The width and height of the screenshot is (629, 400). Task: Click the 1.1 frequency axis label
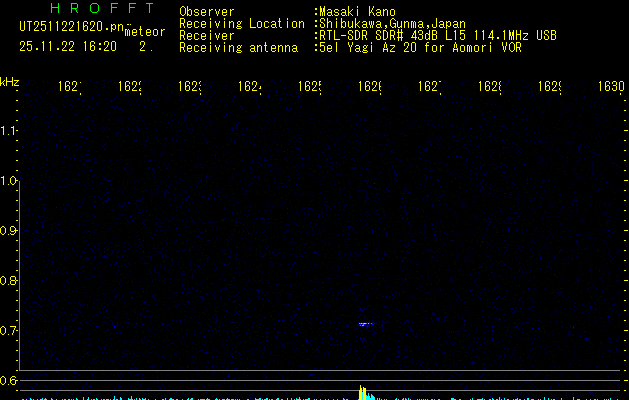point(8,131)
